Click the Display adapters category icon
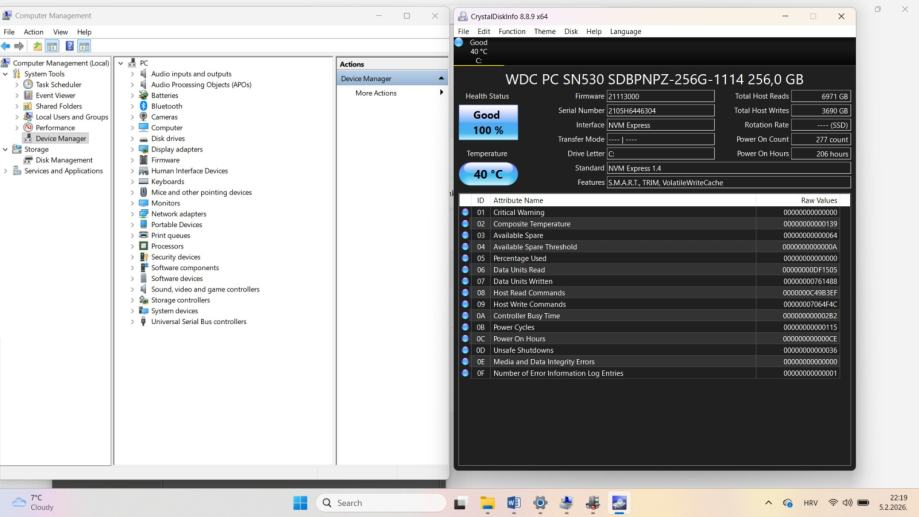The width and height of the screenshot is (919, 517). pos(144,149)
